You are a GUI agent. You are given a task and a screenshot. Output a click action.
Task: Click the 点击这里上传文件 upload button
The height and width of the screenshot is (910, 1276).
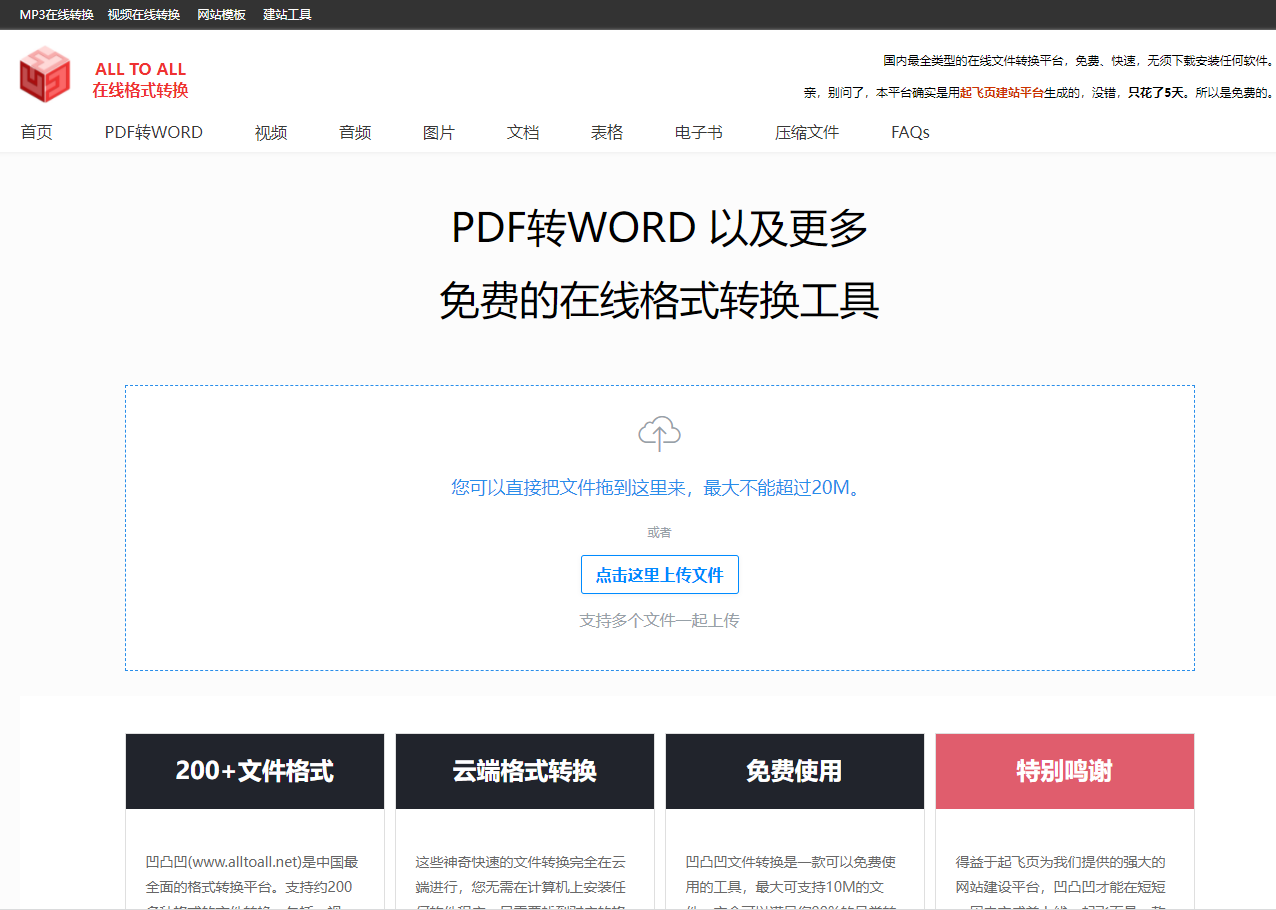(x=660, y=575)
